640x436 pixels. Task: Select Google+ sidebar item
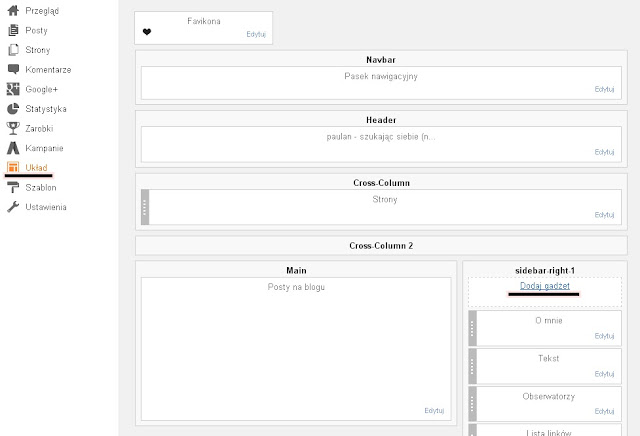42,89
